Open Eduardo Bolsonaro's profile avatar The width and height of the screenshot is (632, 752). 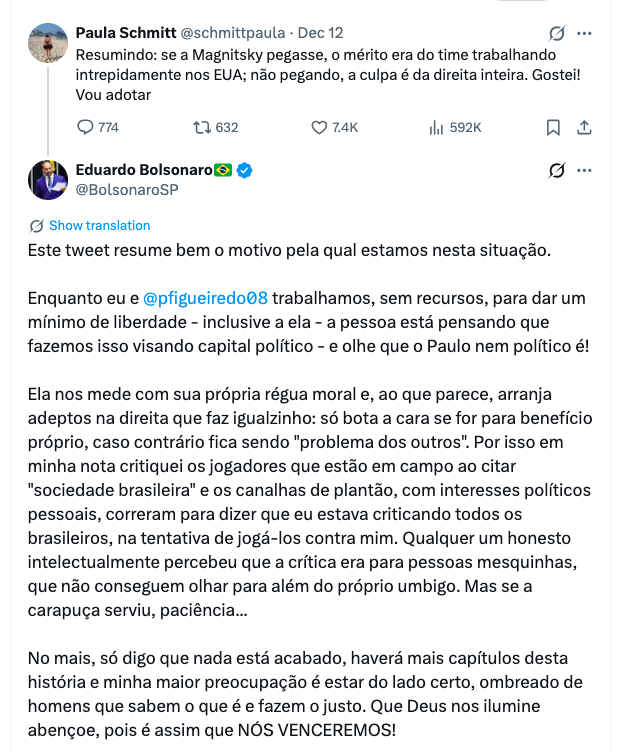pyautogui.click(x=49, y=179)
